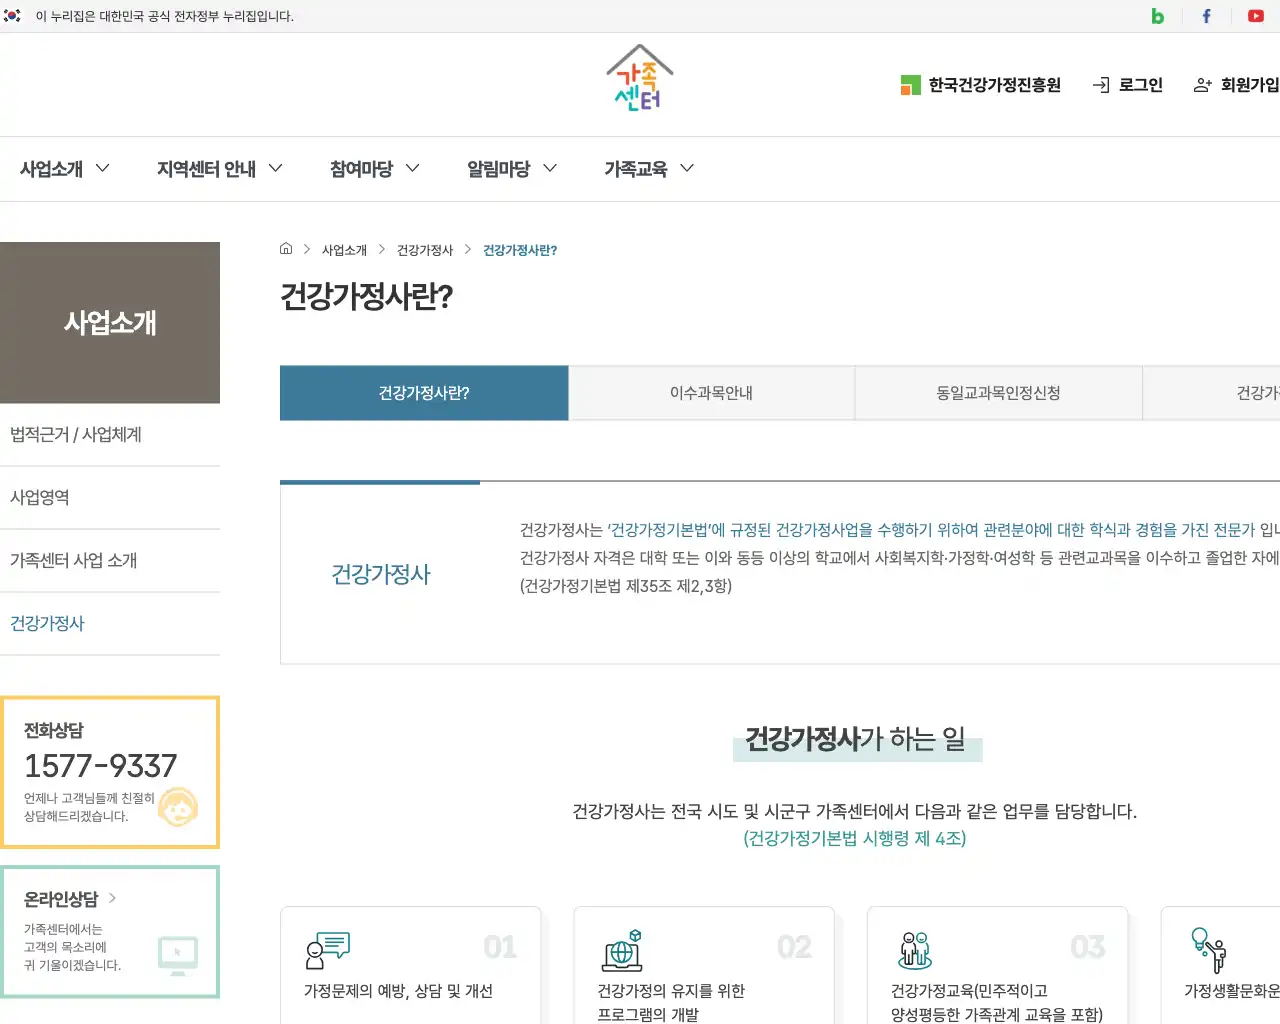The image size is (1280, 1024).
Task: Open 사업영역 in the sidebar
Action: [x=110, y=498]
